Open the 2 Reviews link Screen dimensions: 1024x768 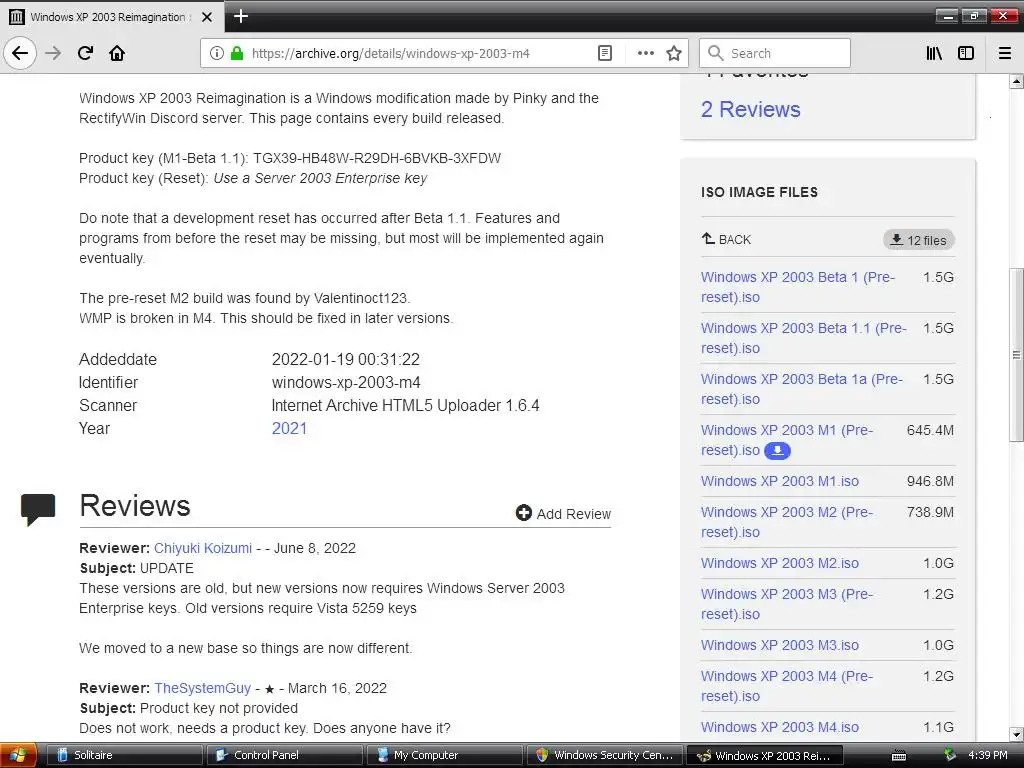click(x=750, y=109)
